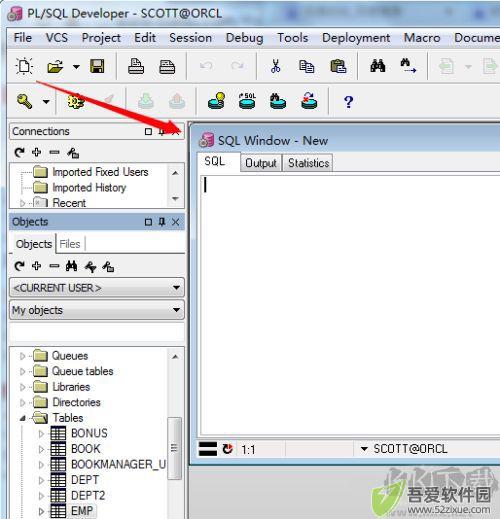The image size is (500, 519).
Task: Expand the Directories folder
Action: tap(22, 402)
